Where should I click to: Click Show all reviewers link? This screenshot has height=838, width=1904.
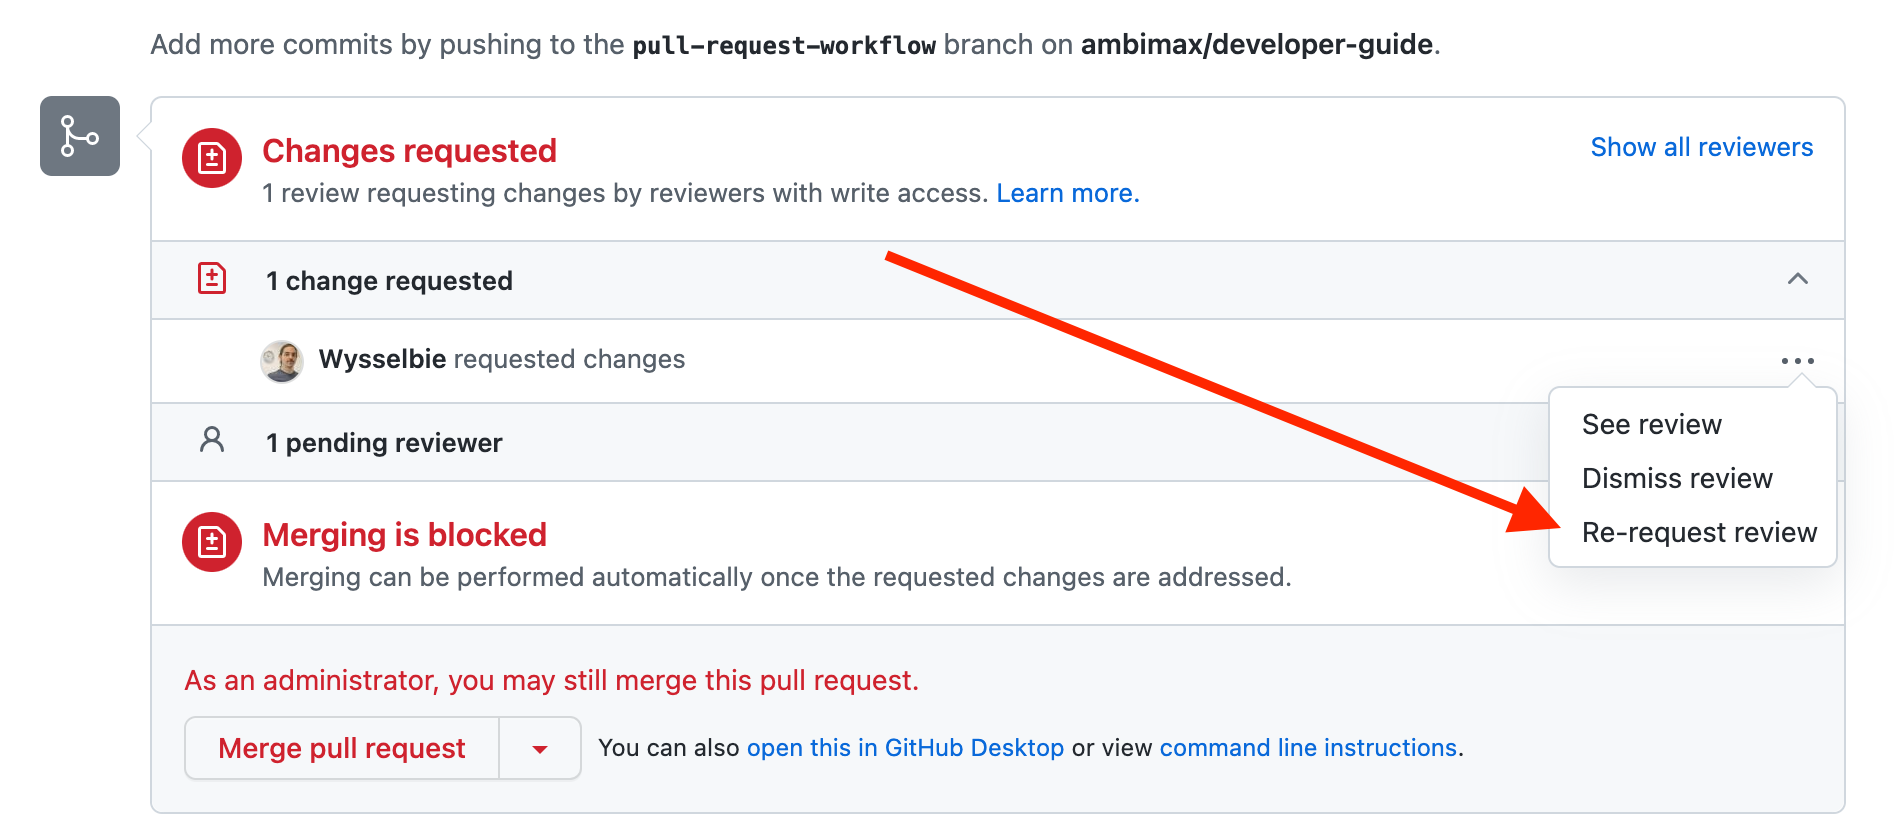click(1701, 147)
